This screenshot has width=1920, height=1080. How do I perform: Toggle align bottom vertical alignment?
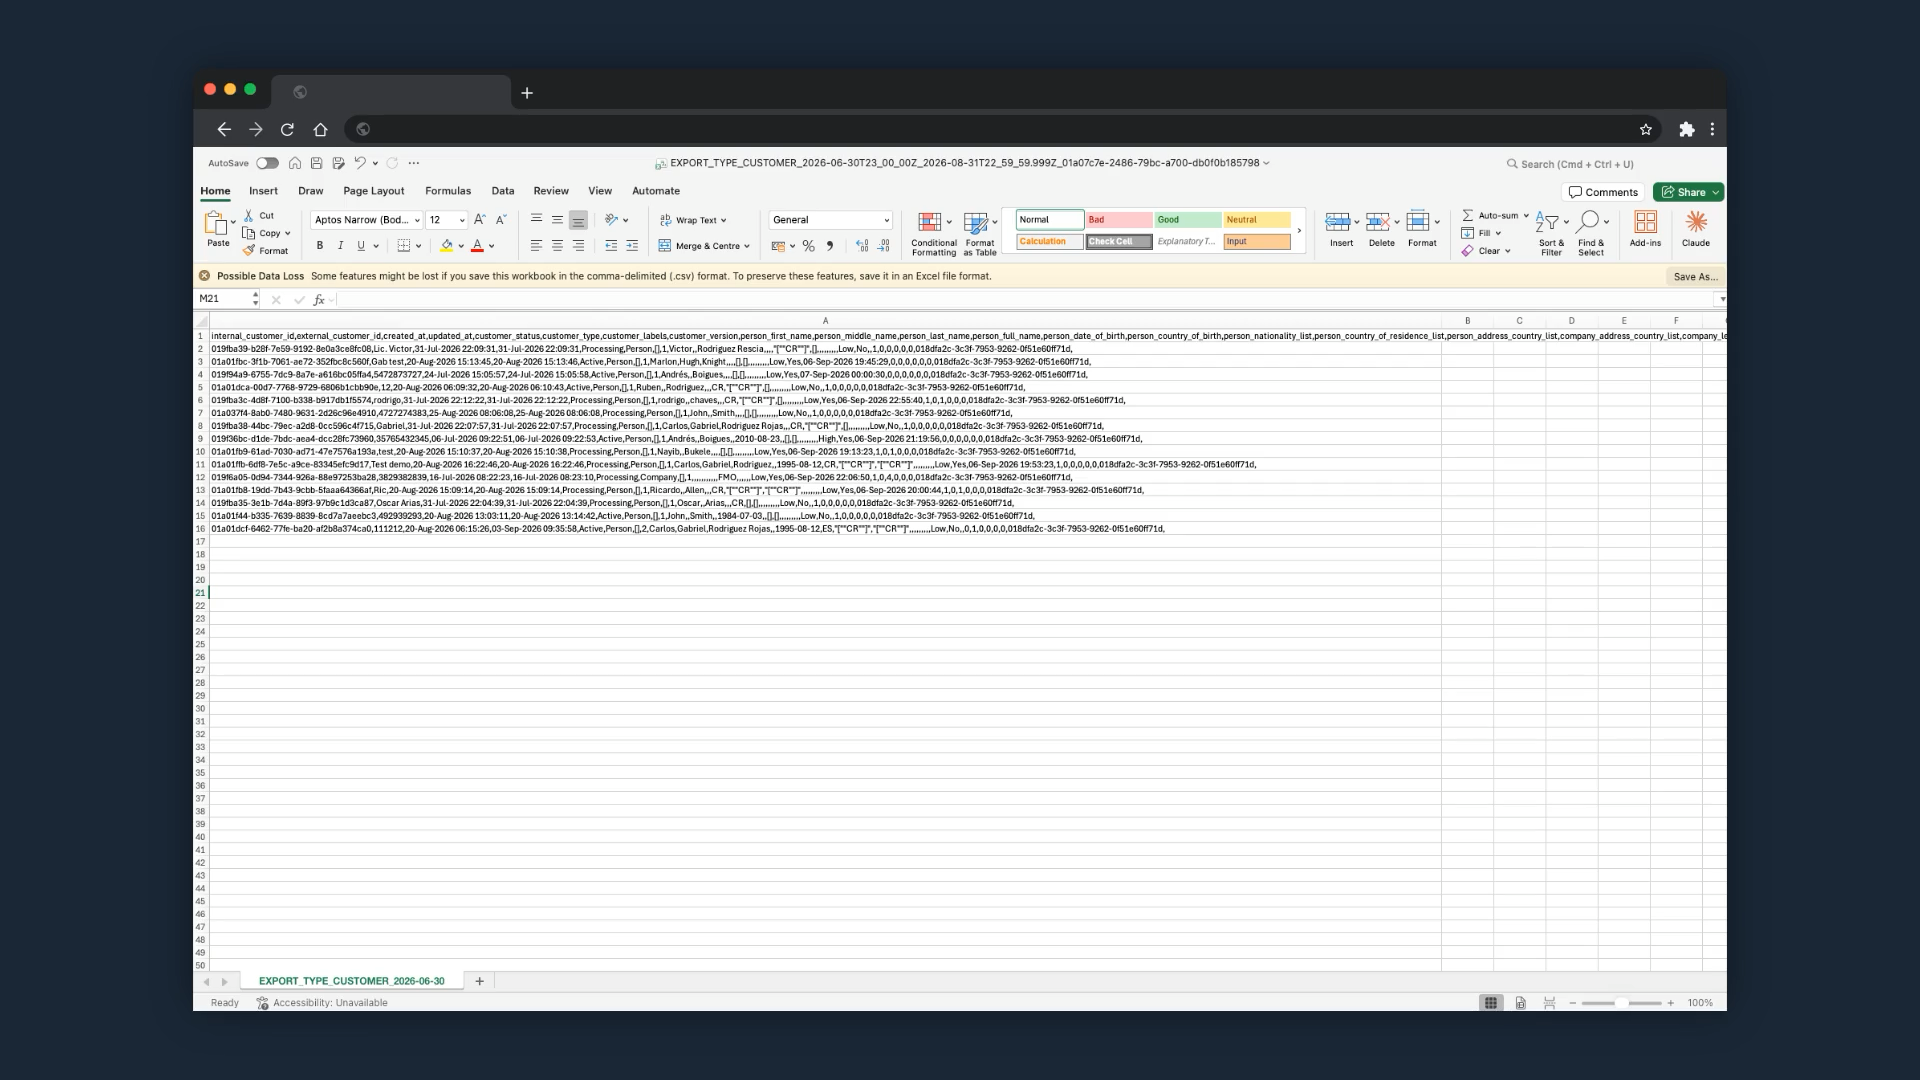point(578,221)
